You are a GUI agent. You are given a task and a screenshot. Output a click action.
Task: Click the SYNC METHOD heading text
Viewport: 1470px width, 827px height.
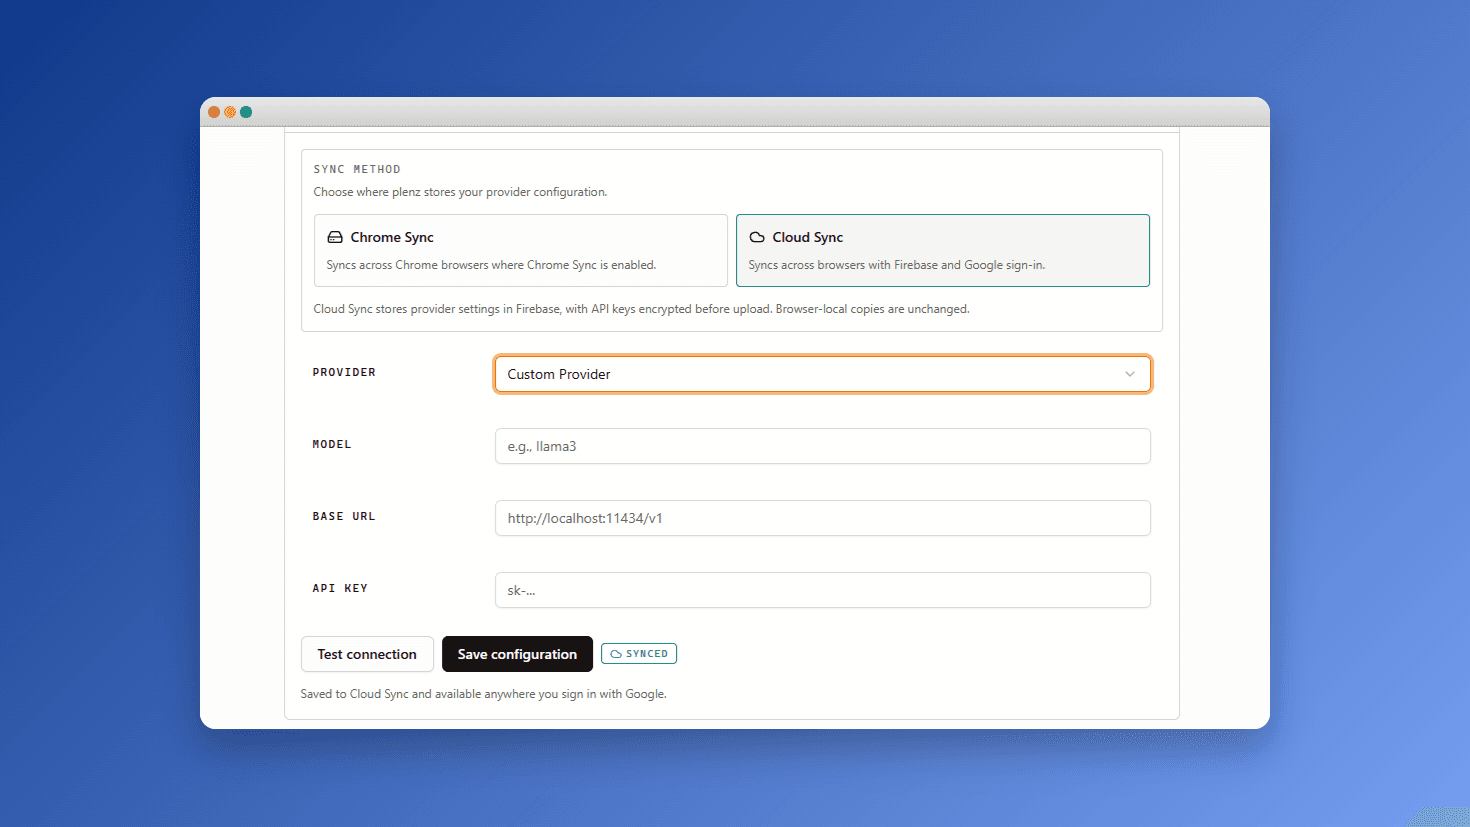[x=357, y=169]
